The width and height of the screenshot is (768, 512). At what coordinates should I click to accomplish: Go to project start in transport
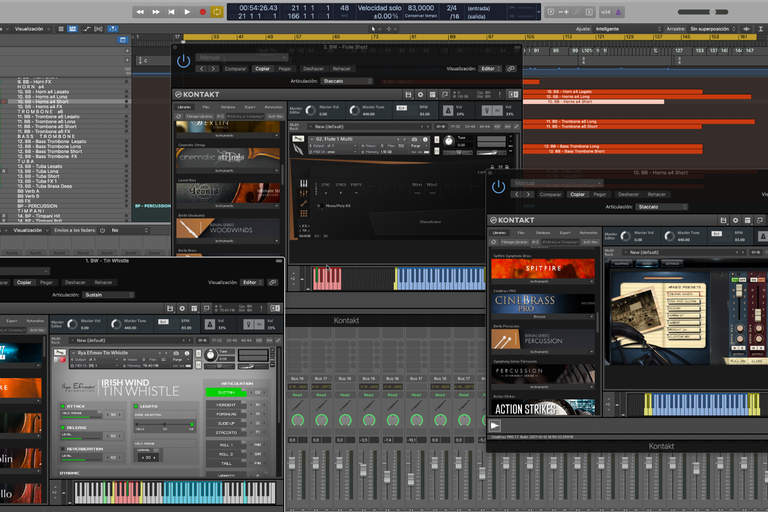pos(171,12)
